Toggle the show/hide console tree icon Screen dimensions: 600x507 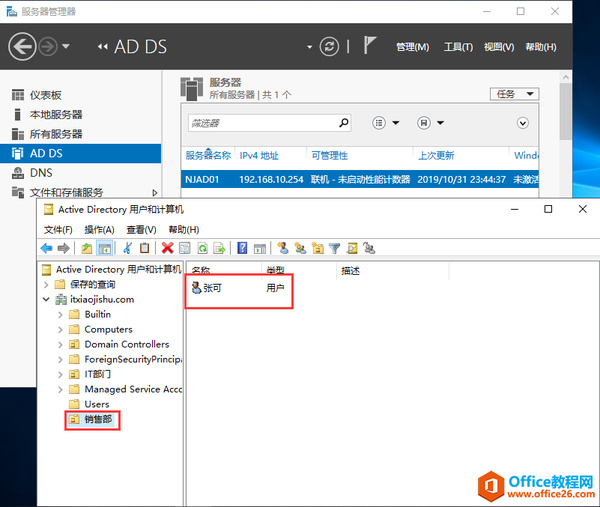click(104, 248)
